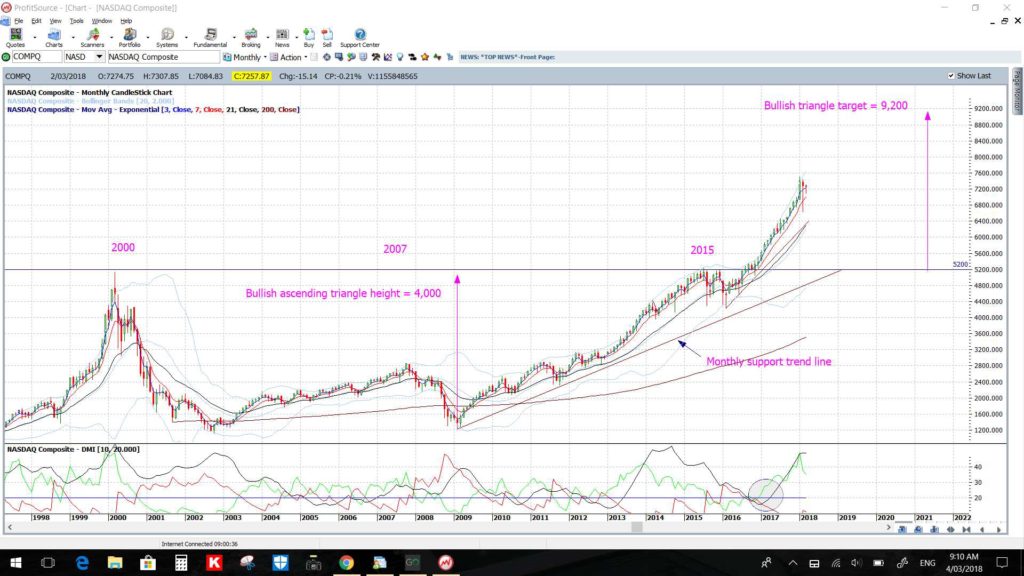This screenshot has height=576, width=1024.
Task: Open the Window menu
Action: (101, 21)
